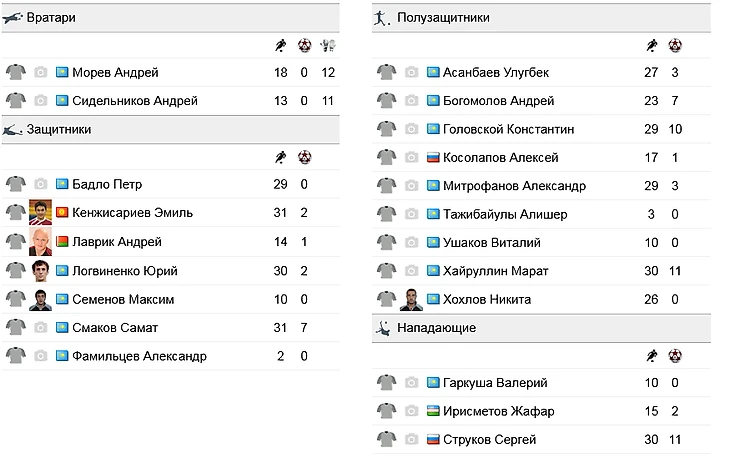Open Смаков Самат player profile
The height and width of the screenshot is (468, 730).
[x=115, y=327]
